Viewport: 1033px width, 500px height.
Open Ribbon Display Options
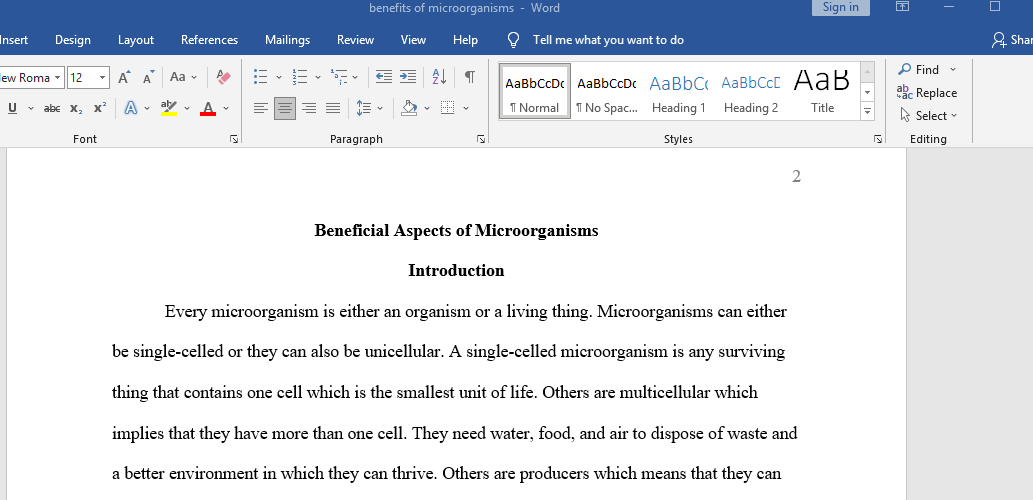[903, 7]
